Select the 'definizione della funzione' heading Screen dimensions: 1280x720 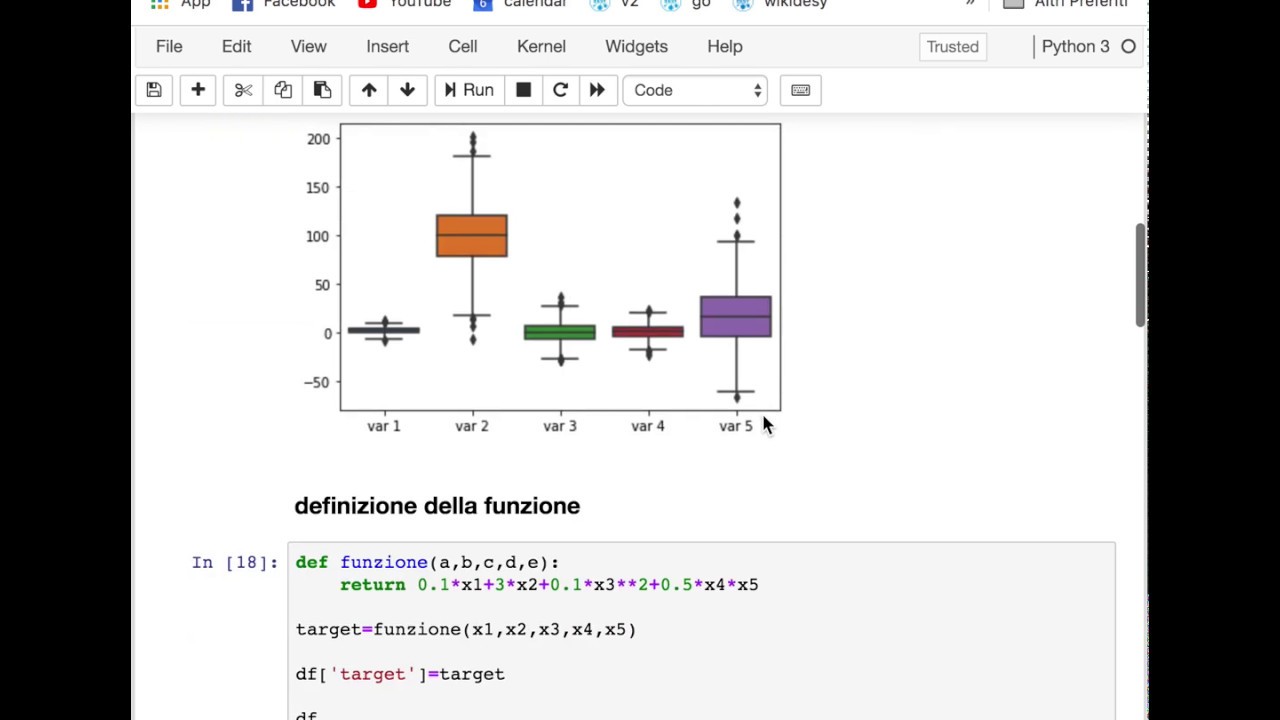437,506
